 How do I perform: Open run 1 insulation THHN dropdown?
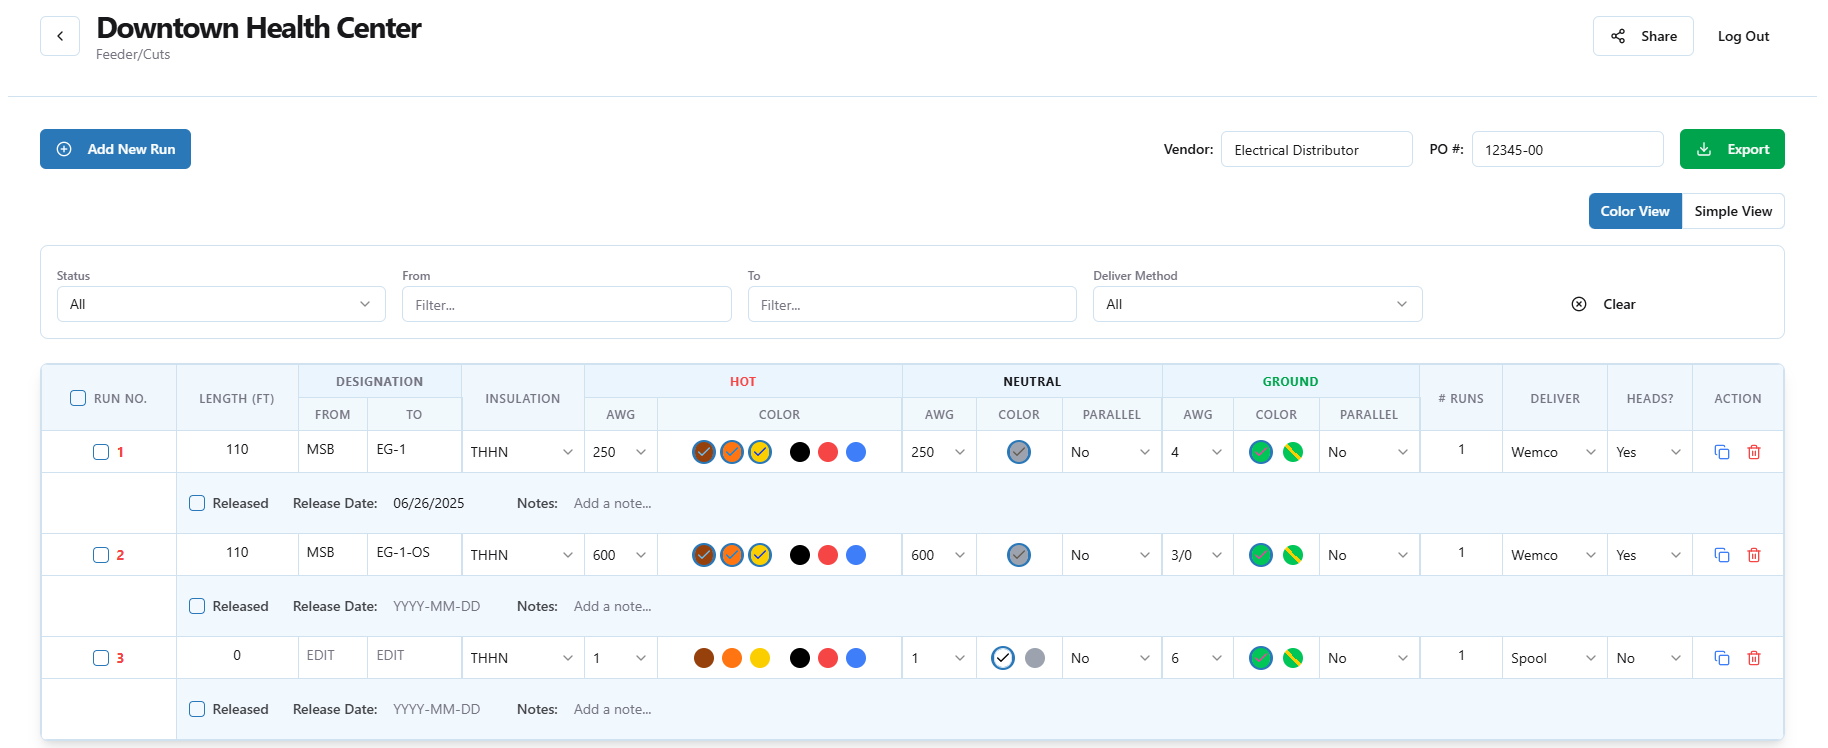pos(522,452)
